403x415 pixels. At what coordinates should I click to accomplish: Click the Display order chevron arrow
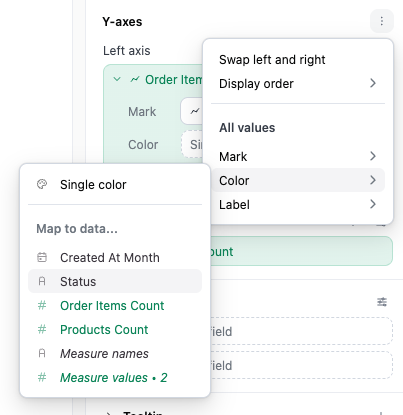click(373, 83)
